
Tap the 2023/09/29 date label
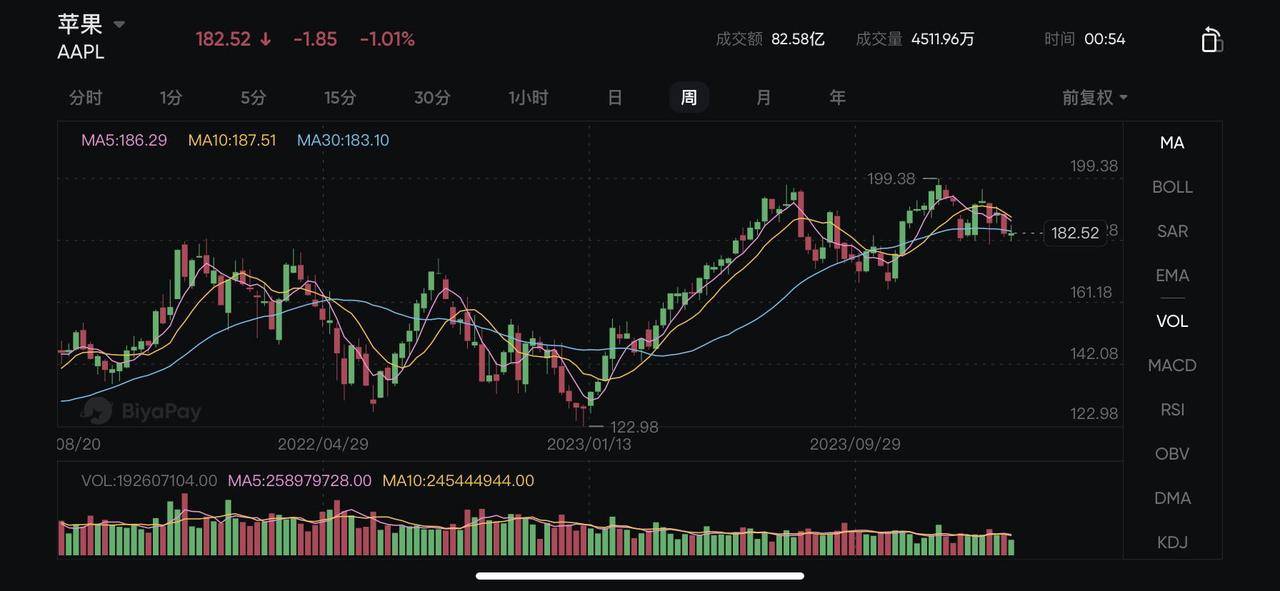pyautogui.click(x=855, y=444)
